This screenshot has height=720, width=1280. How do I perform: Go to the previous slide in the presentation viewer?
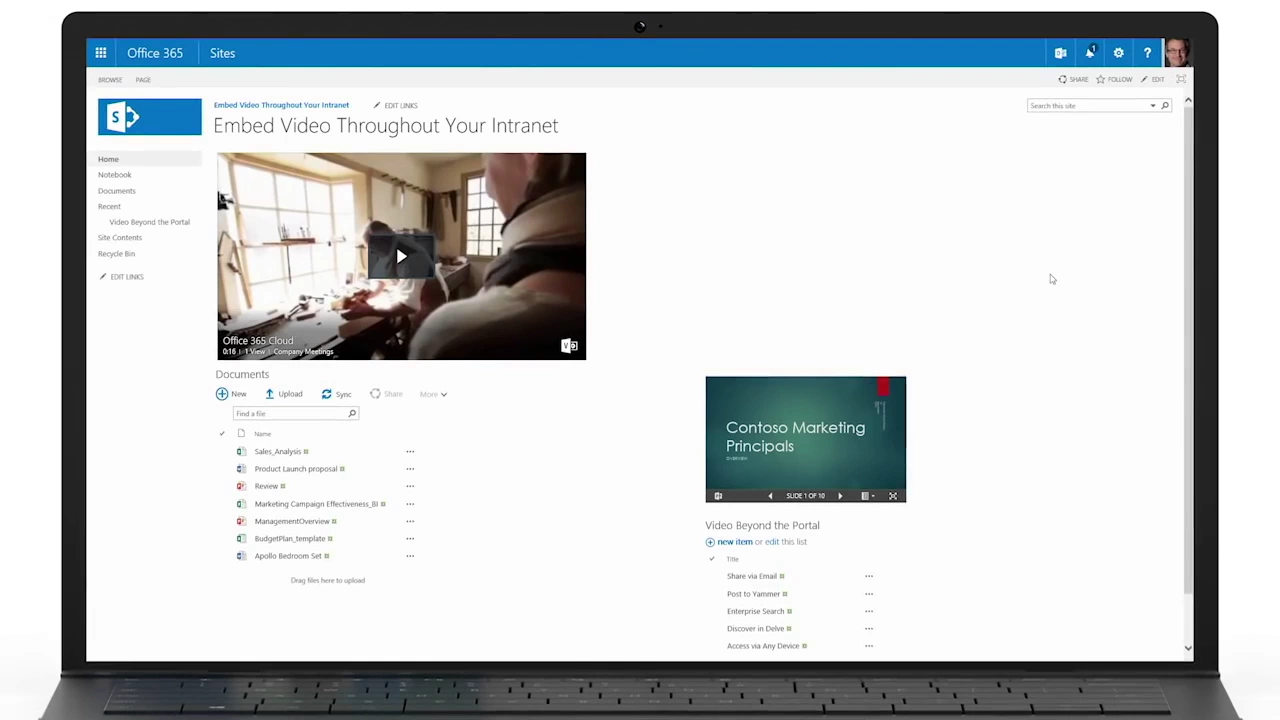[x=770, y=496]
